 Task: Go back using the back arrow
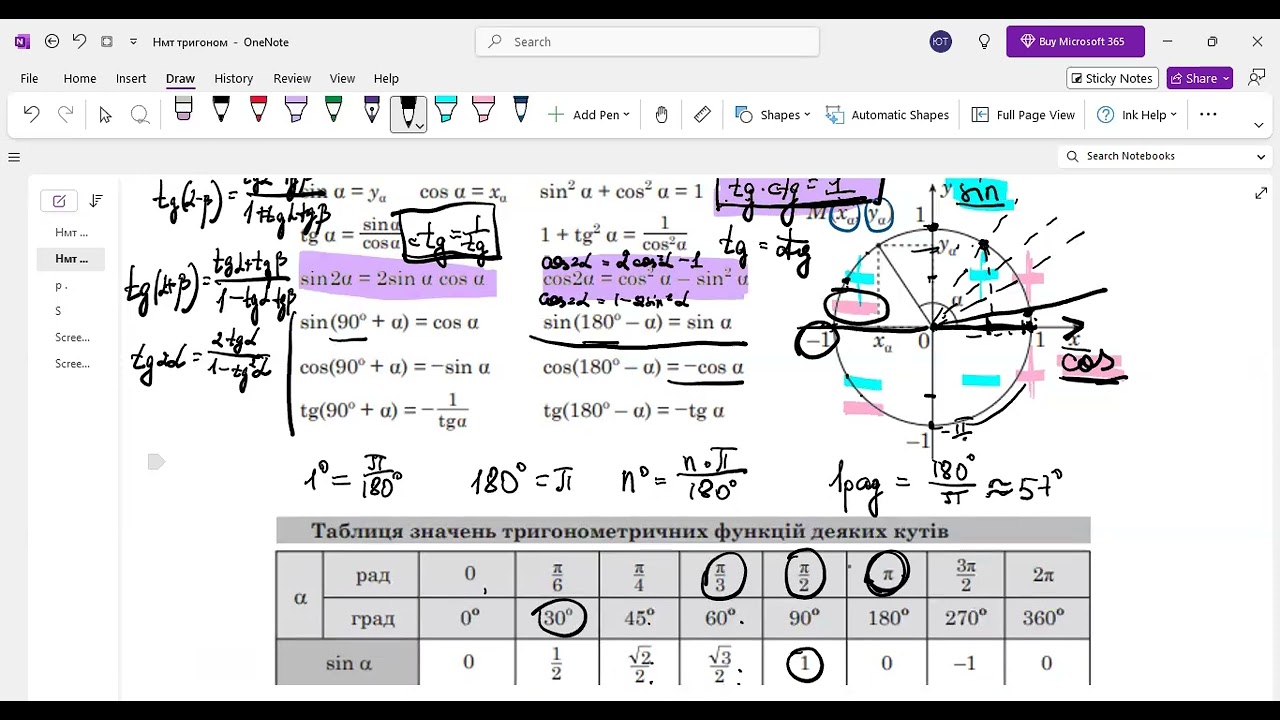pos(52,42)
